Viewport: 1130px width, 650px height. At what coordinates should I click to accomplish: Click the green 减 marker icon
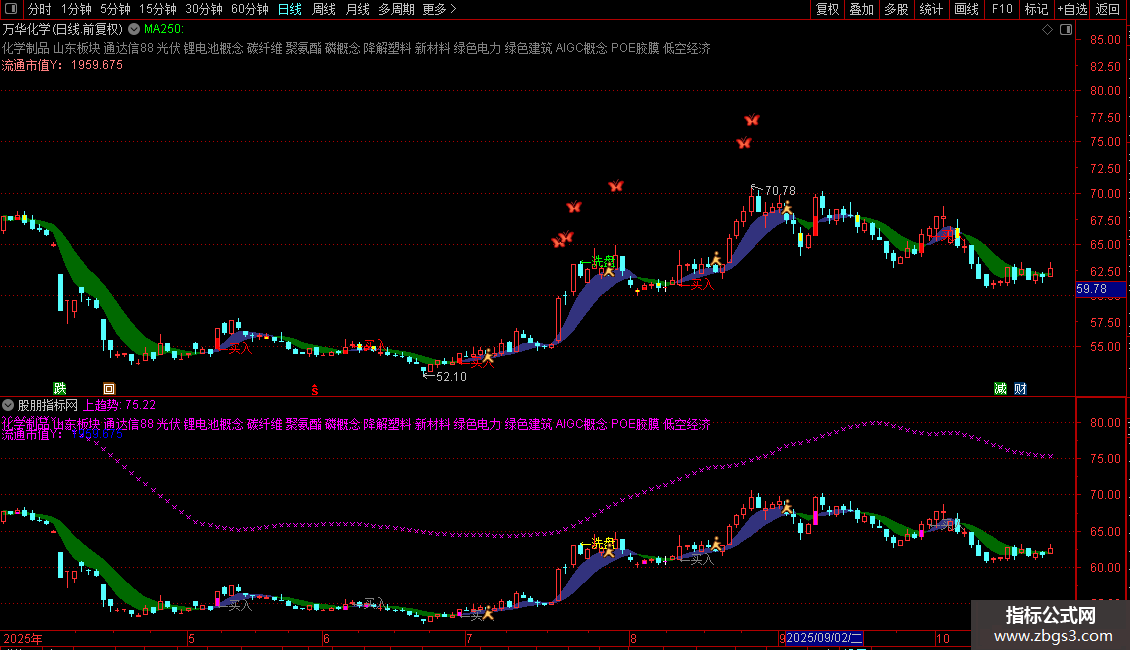(x=1000, y=388)
